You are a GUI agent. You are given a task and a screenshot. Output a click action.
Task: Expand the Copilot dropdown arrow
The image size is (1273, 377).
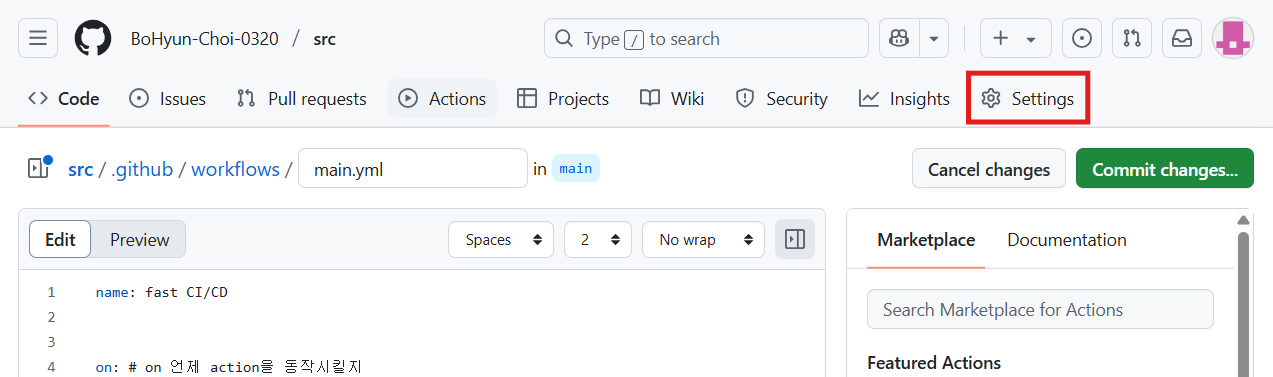pos(934,39)
